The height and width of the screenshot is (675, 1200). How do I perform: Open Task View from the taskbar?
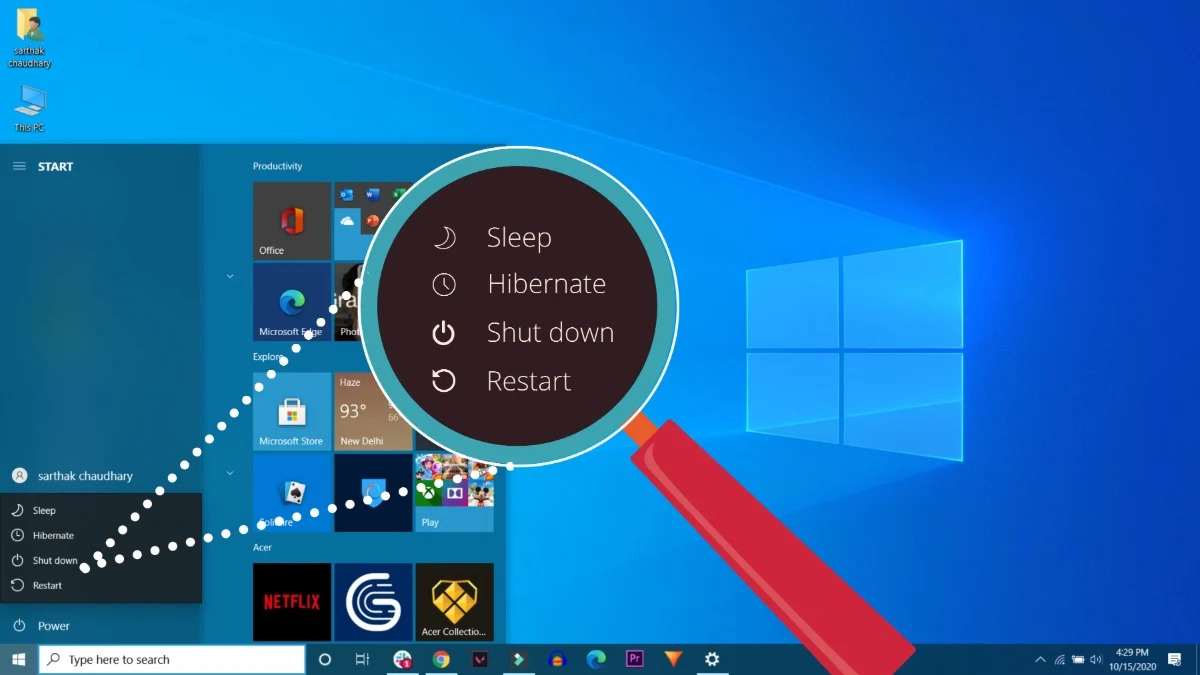(x=362, y=660)
